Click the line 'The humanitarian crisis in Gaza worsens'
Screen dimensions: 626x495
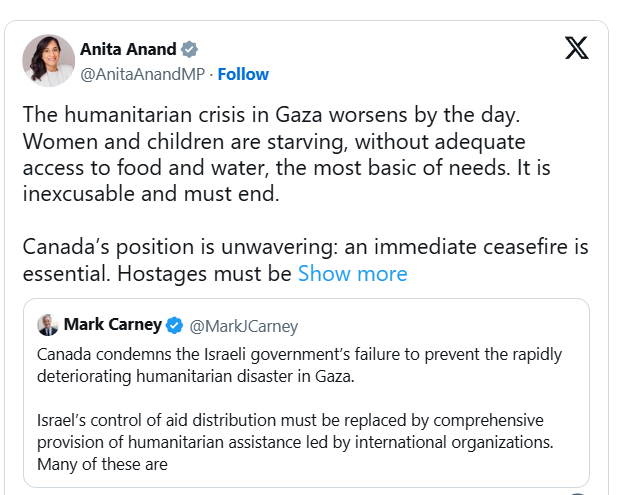pos(271,115)
